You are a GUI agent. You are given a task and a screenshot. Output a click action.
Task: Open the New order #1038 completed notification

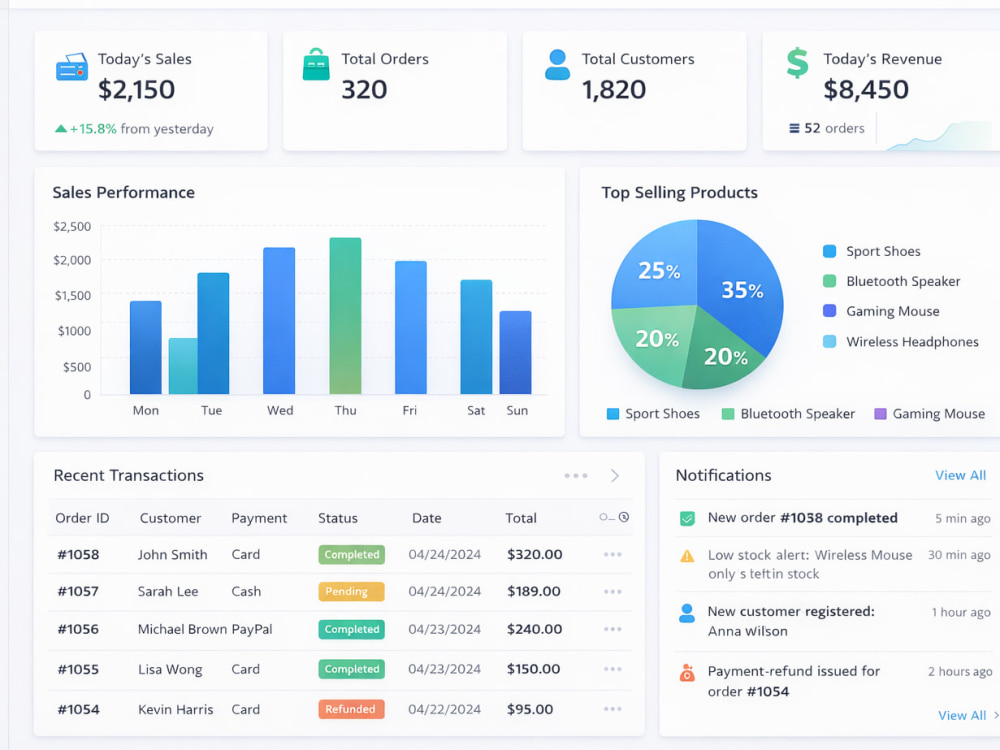coord(834,518)
